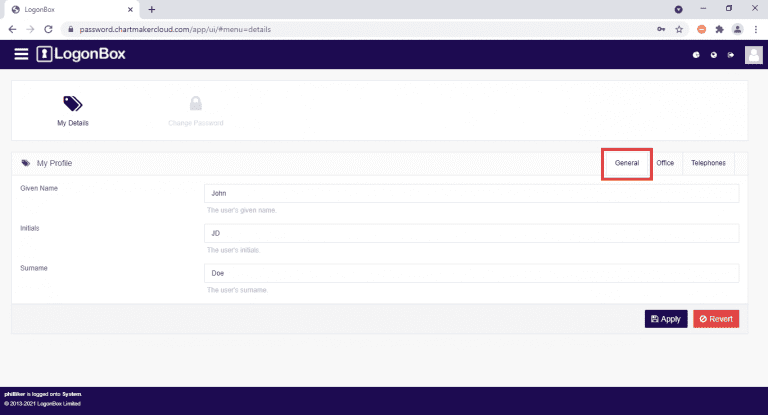Click the globe language icon in header
Image resolution: width=768 pixels, height=415 pixels.
[x=714, y=55]
